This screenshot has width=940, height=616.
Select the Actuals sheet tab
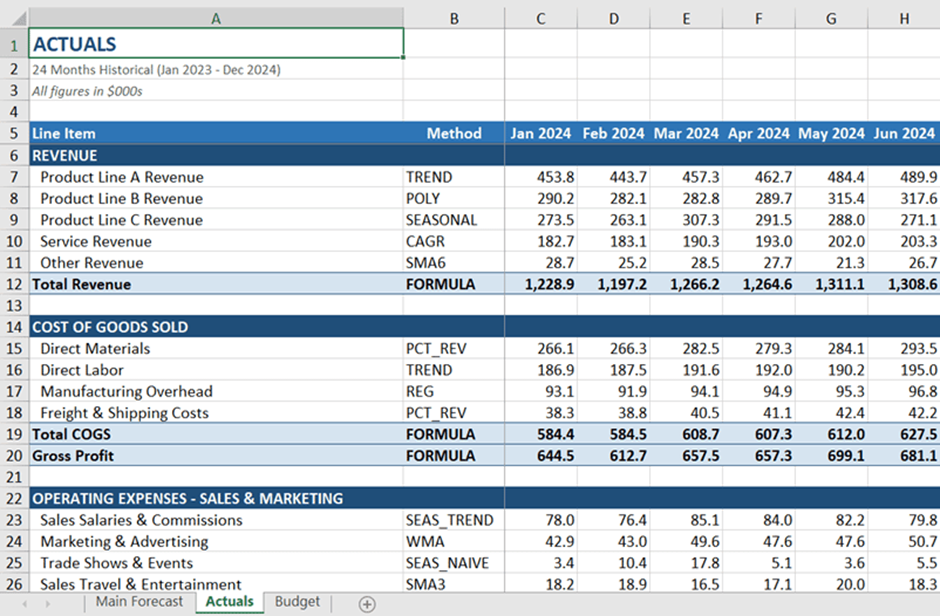tap(229, 602)
